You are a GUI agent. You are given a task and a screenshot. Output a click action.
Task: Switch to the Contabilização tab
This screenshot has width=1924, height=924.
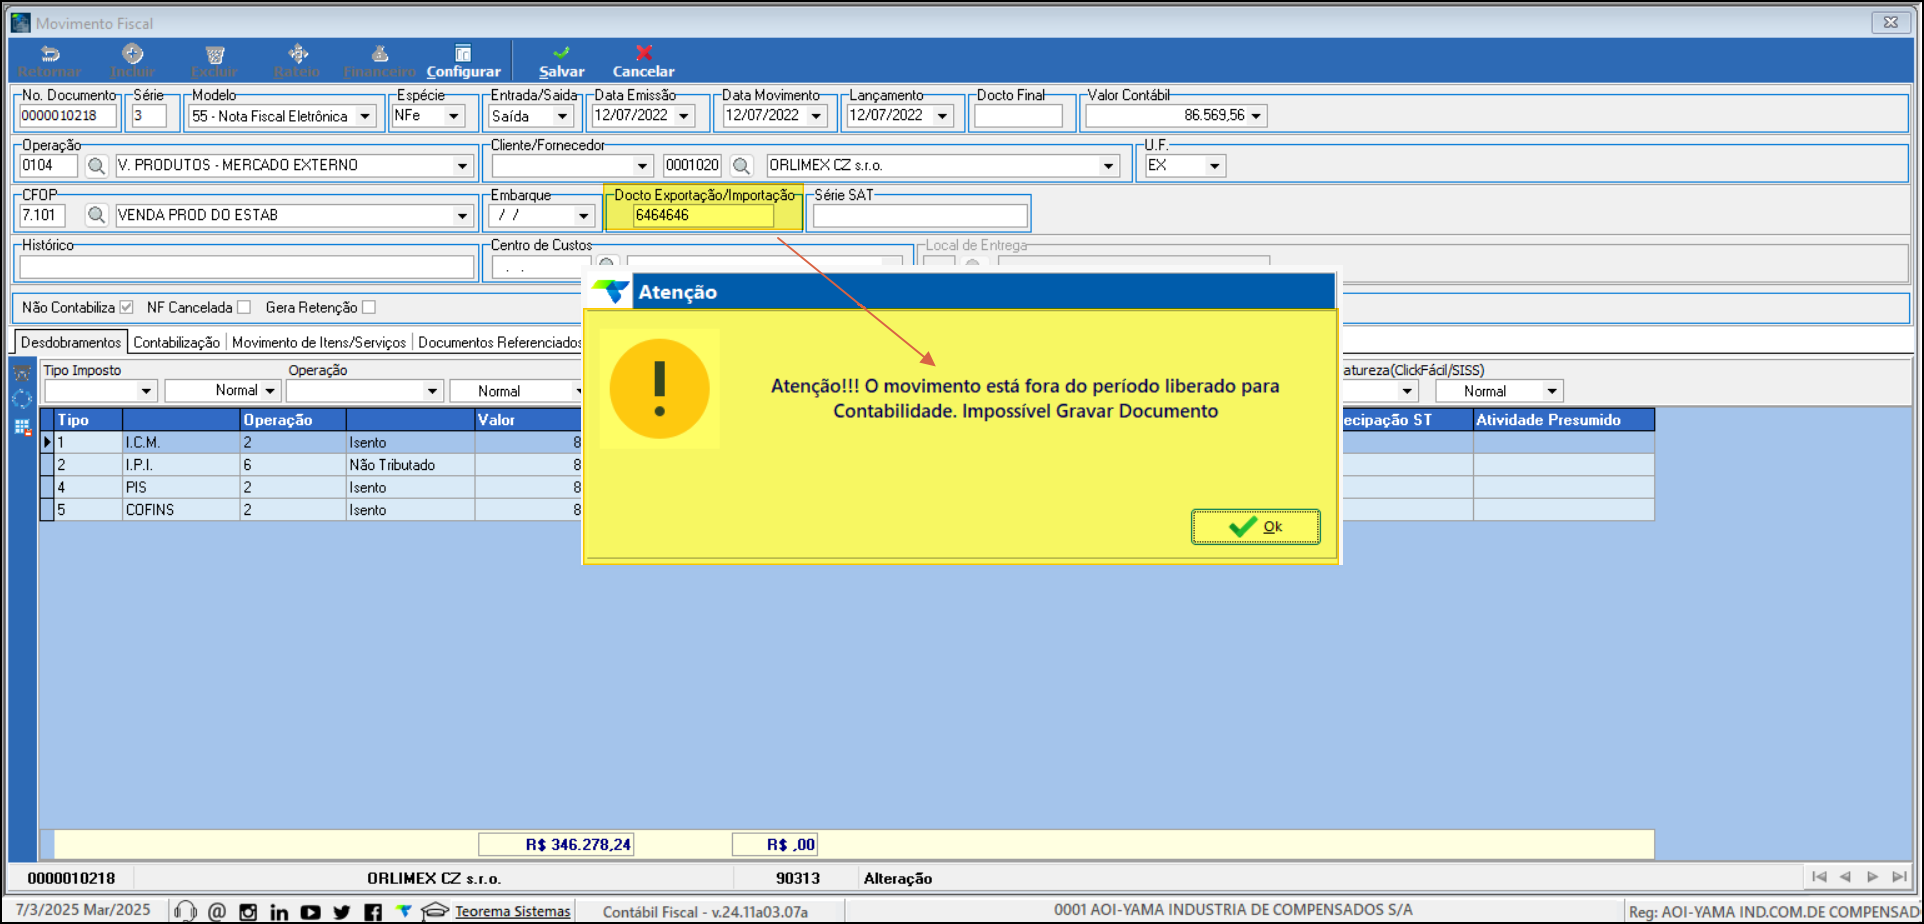[176, 342]
